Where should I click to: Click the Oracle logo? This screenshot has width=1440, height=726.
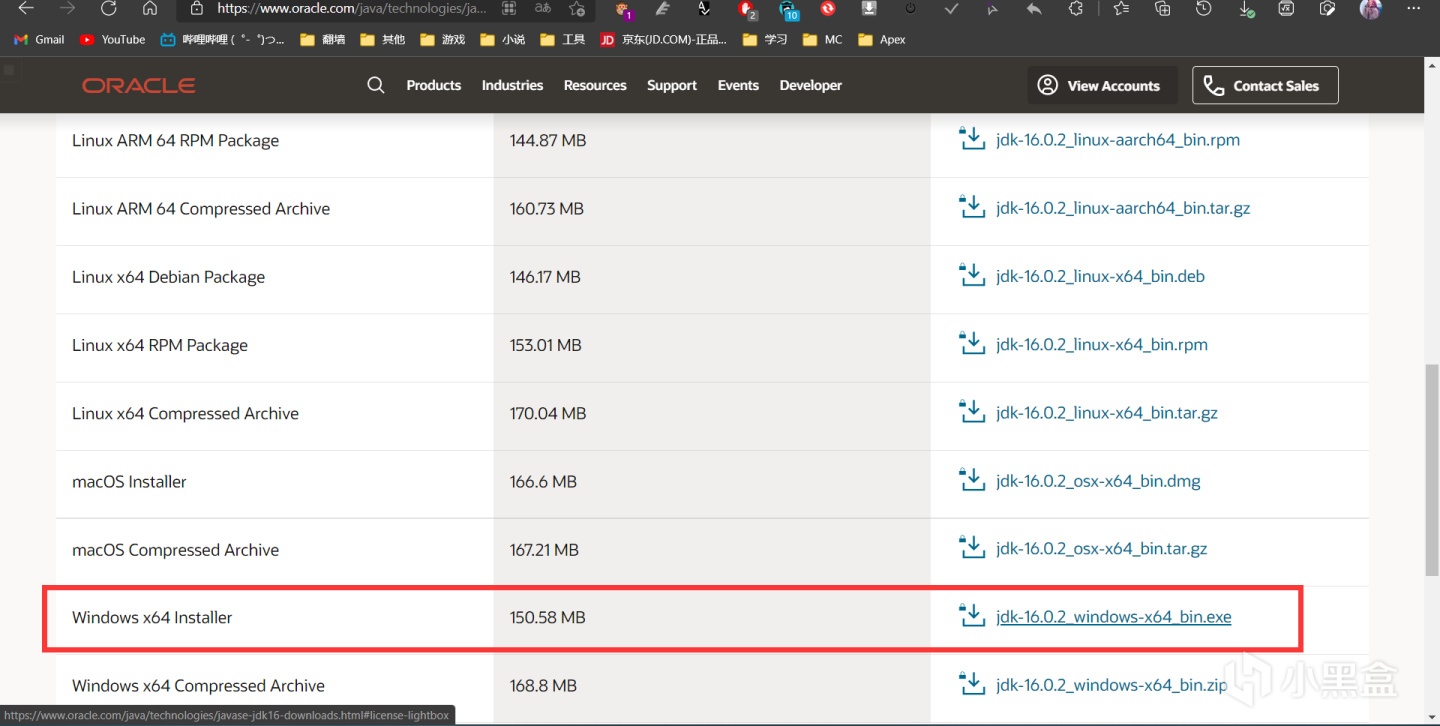139,85
